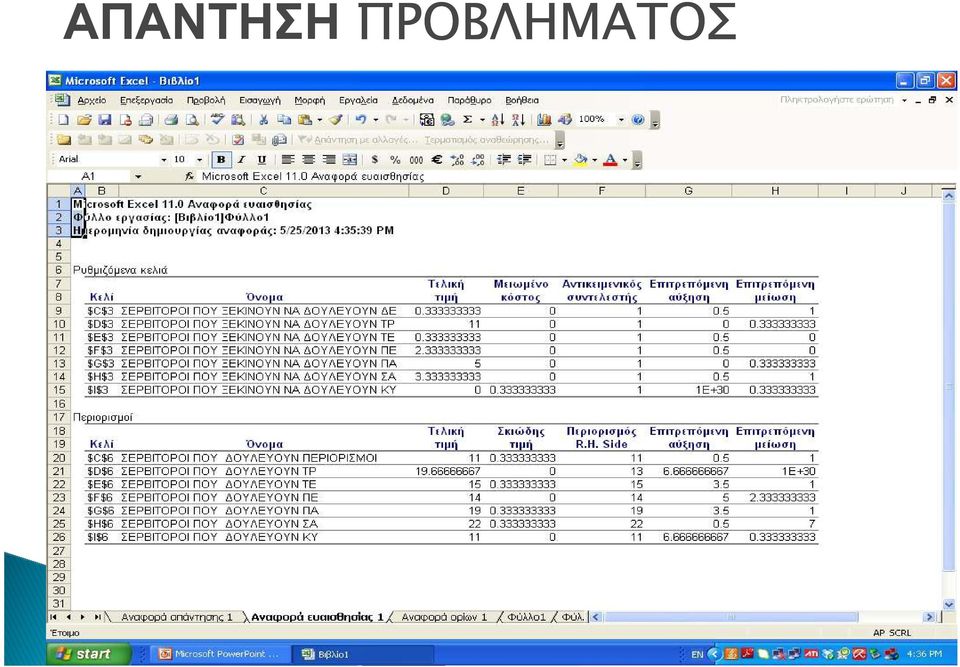Open the Borders dropdown arrow
960x667 pixels.
point(564,160)
